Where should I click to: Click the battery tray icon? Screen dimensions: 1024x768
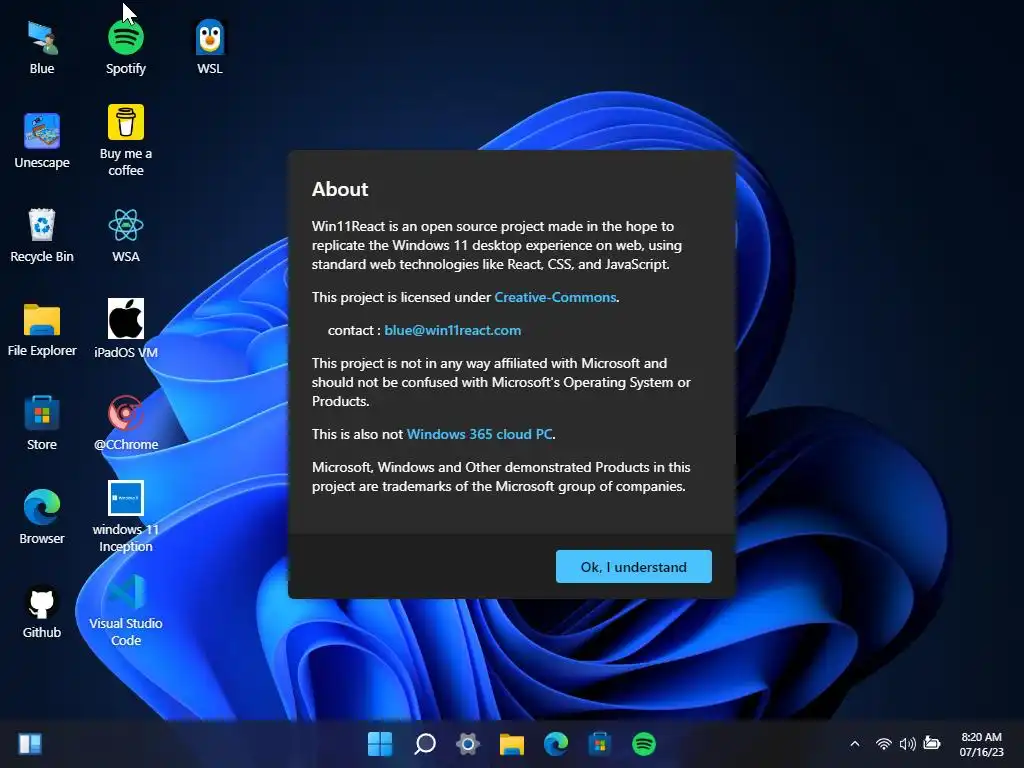coord(931,743)
